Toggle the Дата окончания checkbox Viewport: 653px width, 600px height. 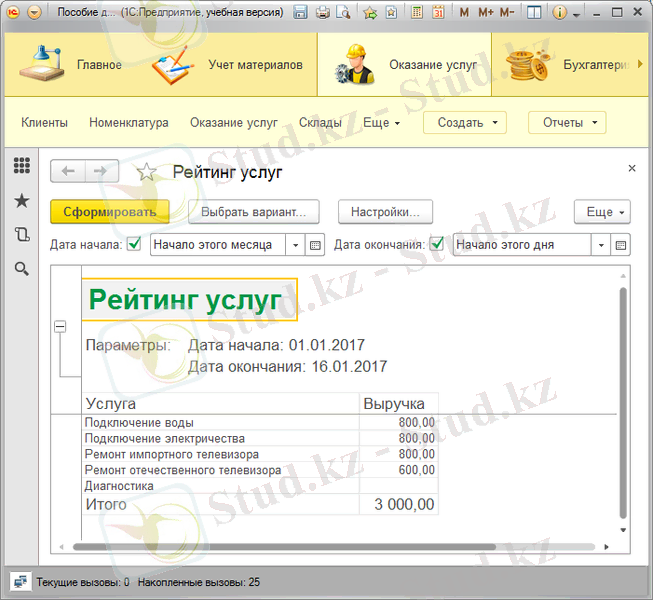(436, 244)
